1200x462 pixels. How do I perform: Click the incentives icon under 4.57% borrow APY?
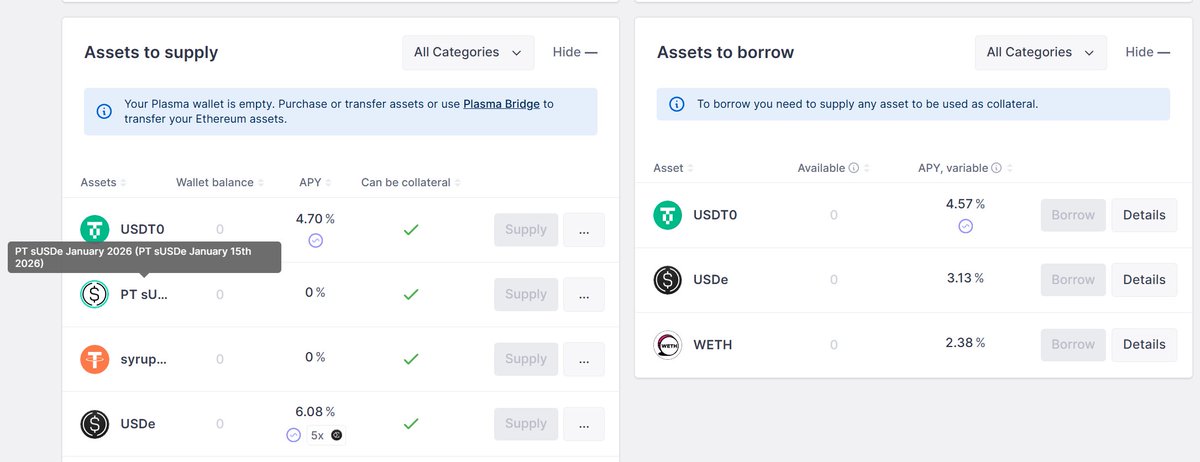(x=965, y=227)
